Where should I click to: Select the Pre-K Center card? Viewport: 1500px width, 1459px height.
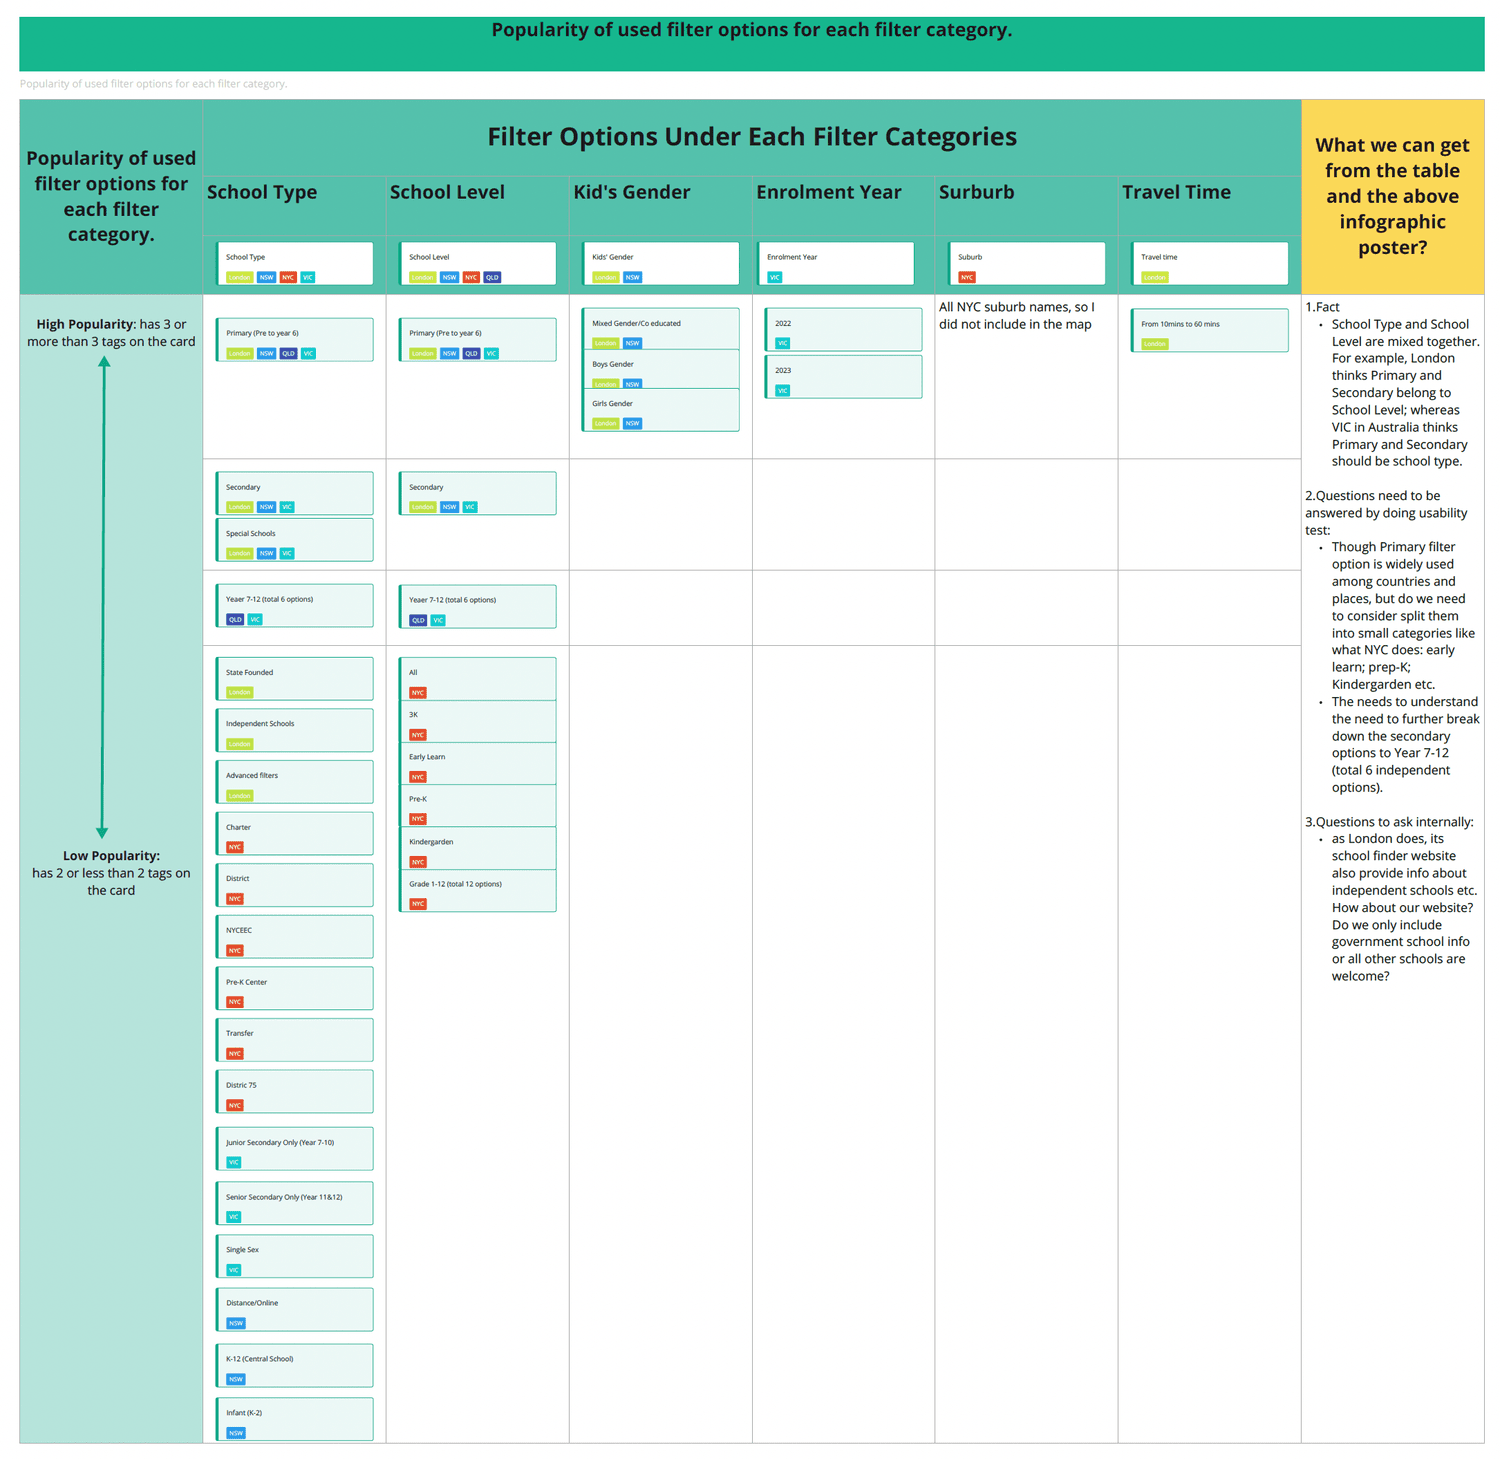coord(295,989)
